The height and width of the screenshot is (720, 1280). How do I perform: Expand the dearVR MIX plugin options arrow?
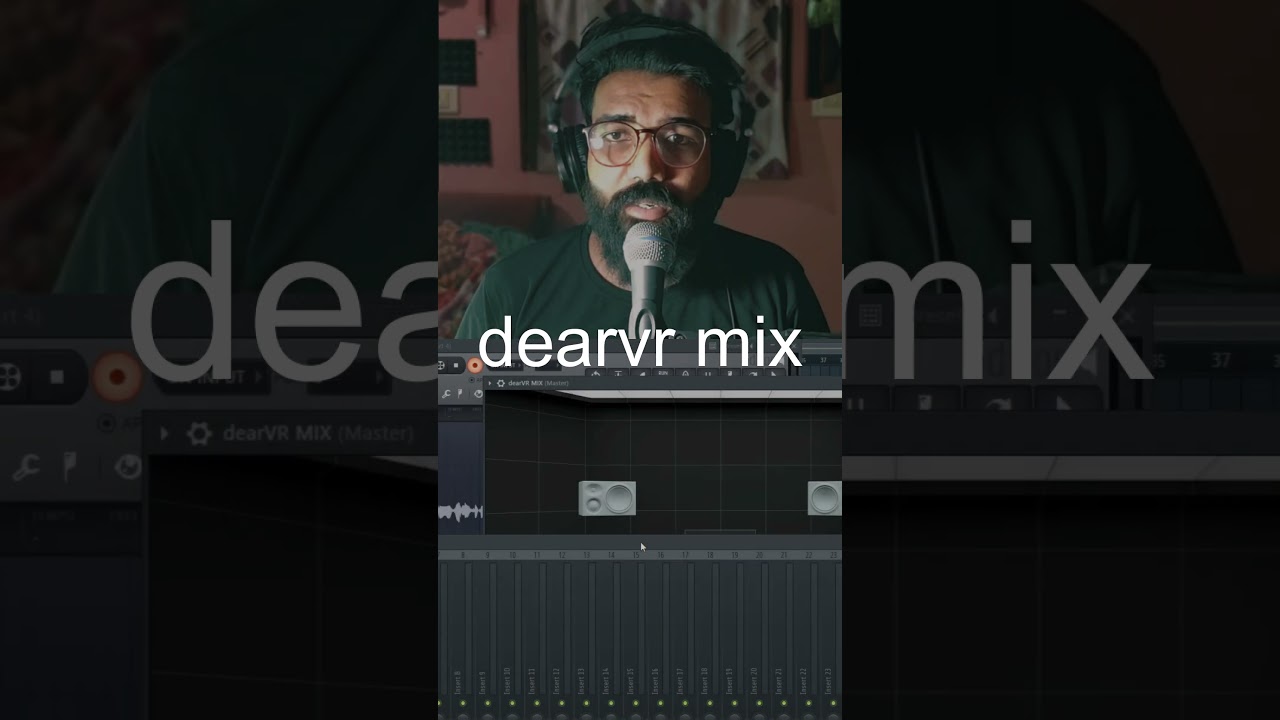(x=490, y=383)
